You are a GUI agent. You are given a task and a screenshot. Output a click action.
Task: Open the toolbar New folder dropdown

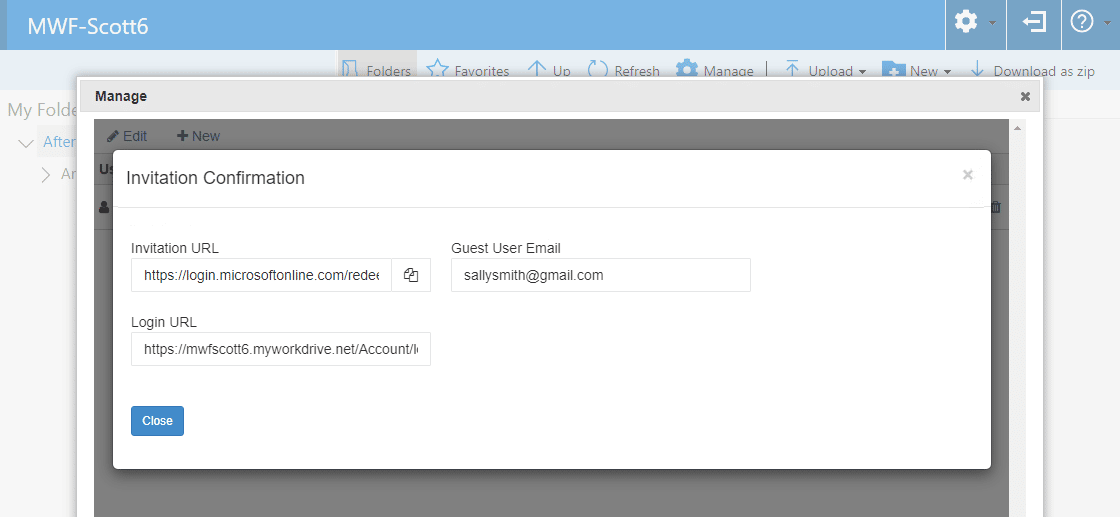[916, 71]
